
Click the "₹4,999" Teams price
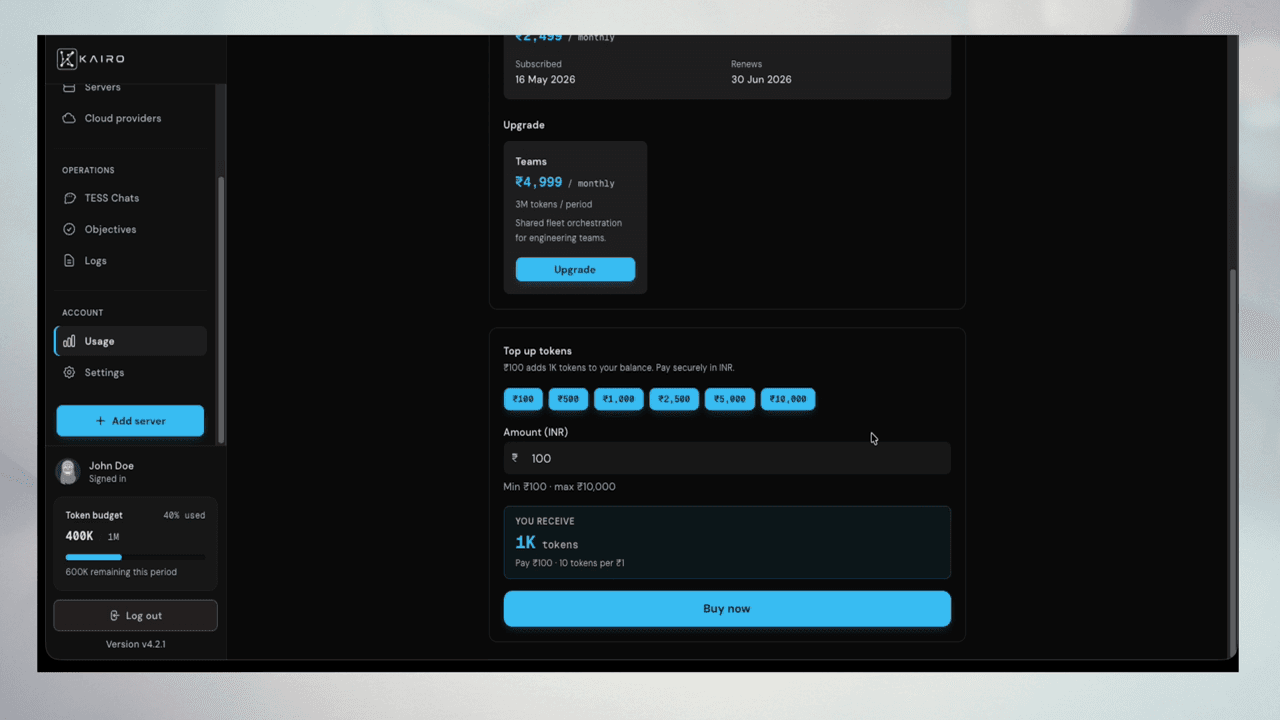point(539,182)
